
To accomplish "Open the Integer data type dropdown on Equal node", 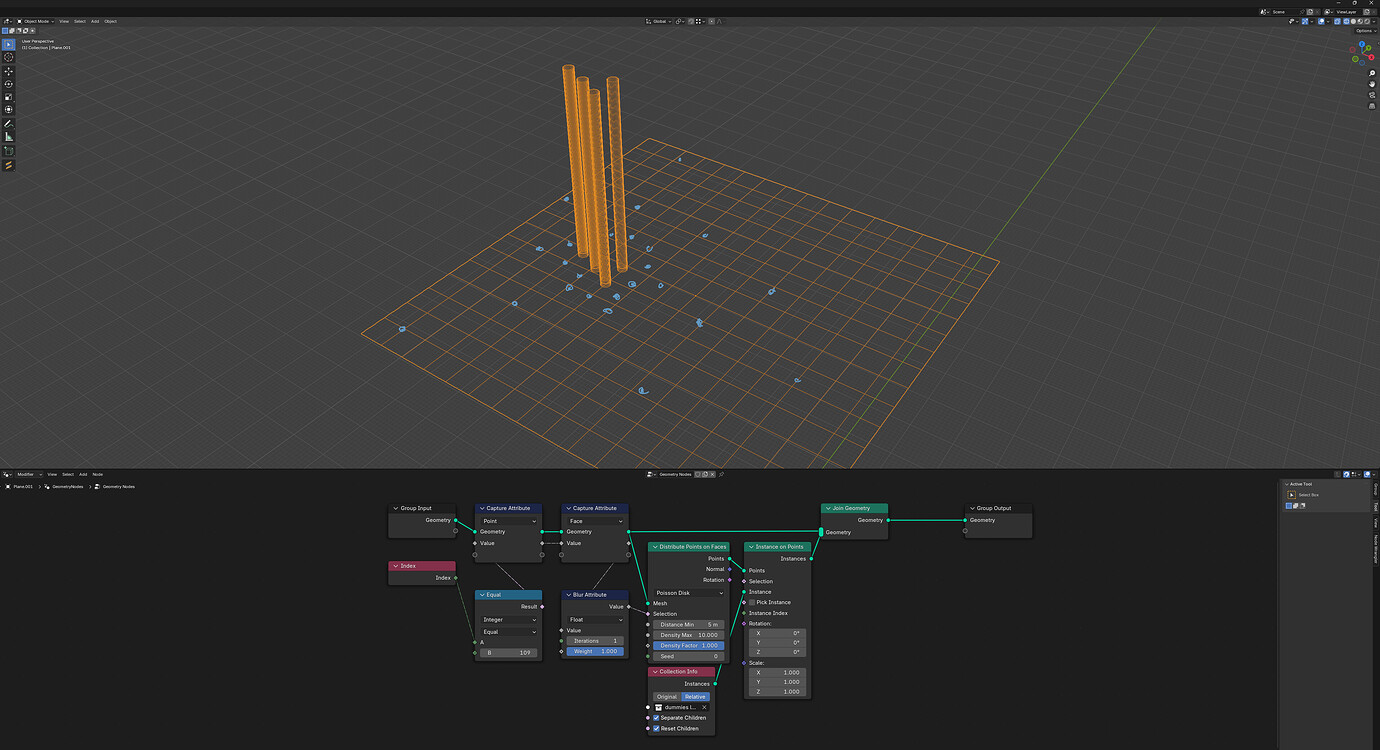I will [510, 620].
